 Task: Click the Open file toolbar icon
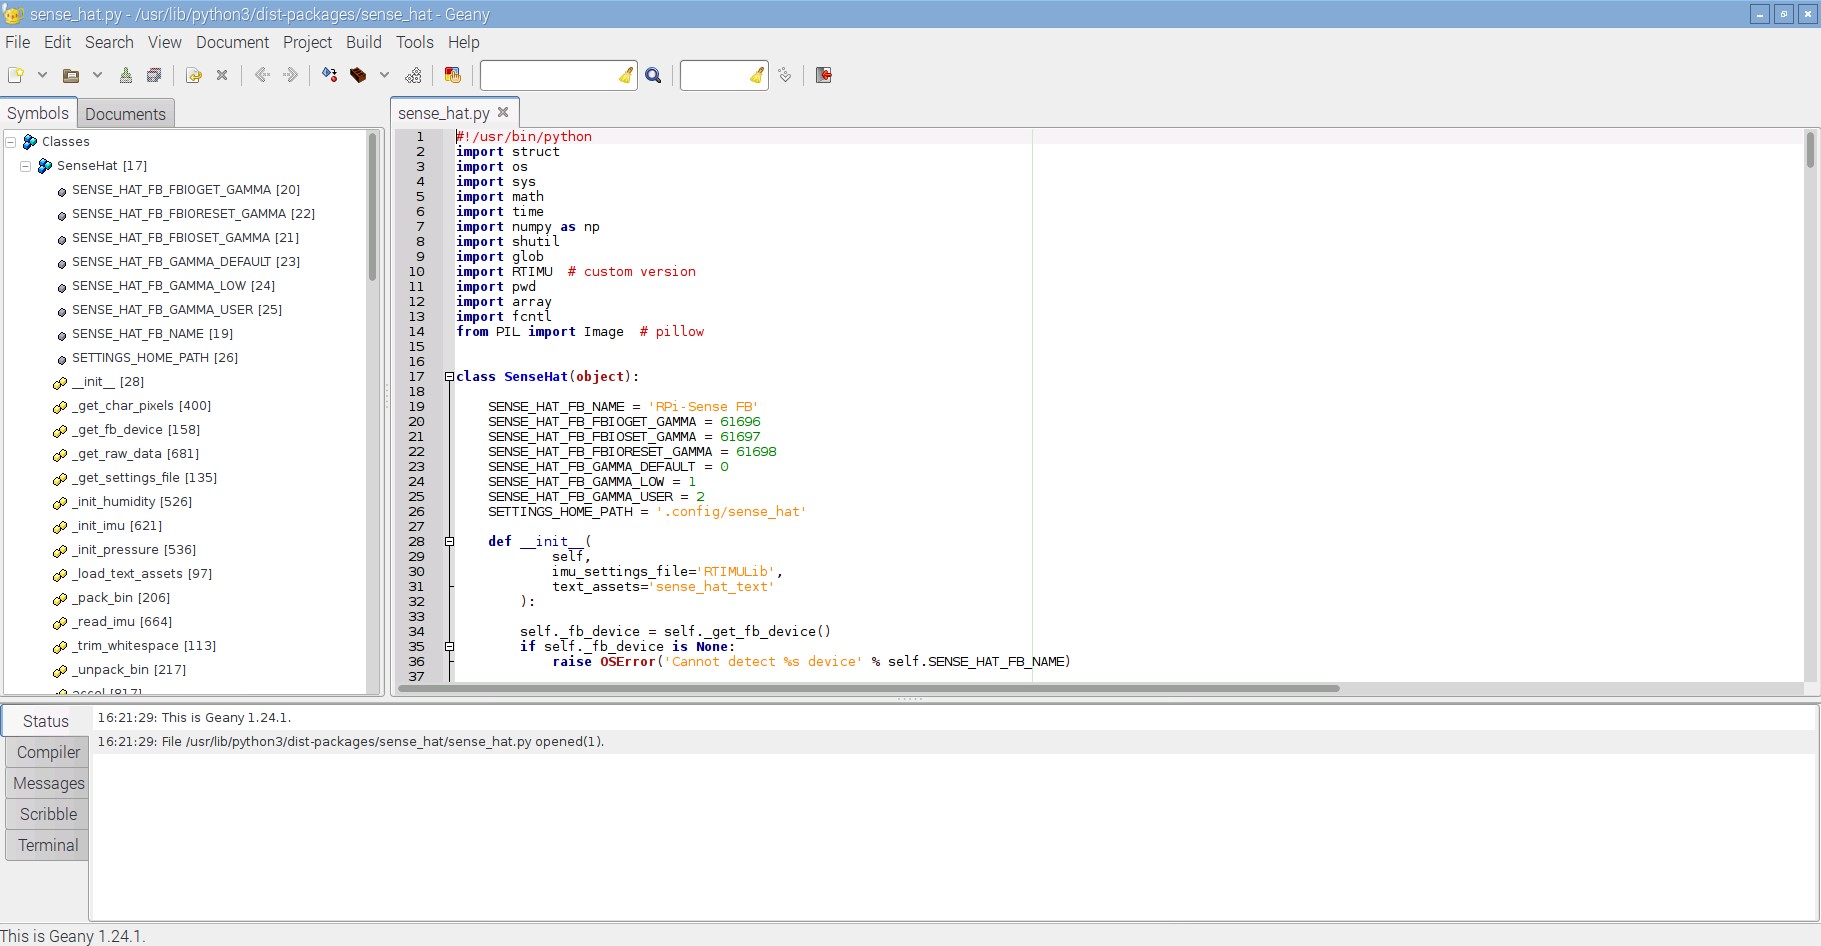click(x=70, y=75)
